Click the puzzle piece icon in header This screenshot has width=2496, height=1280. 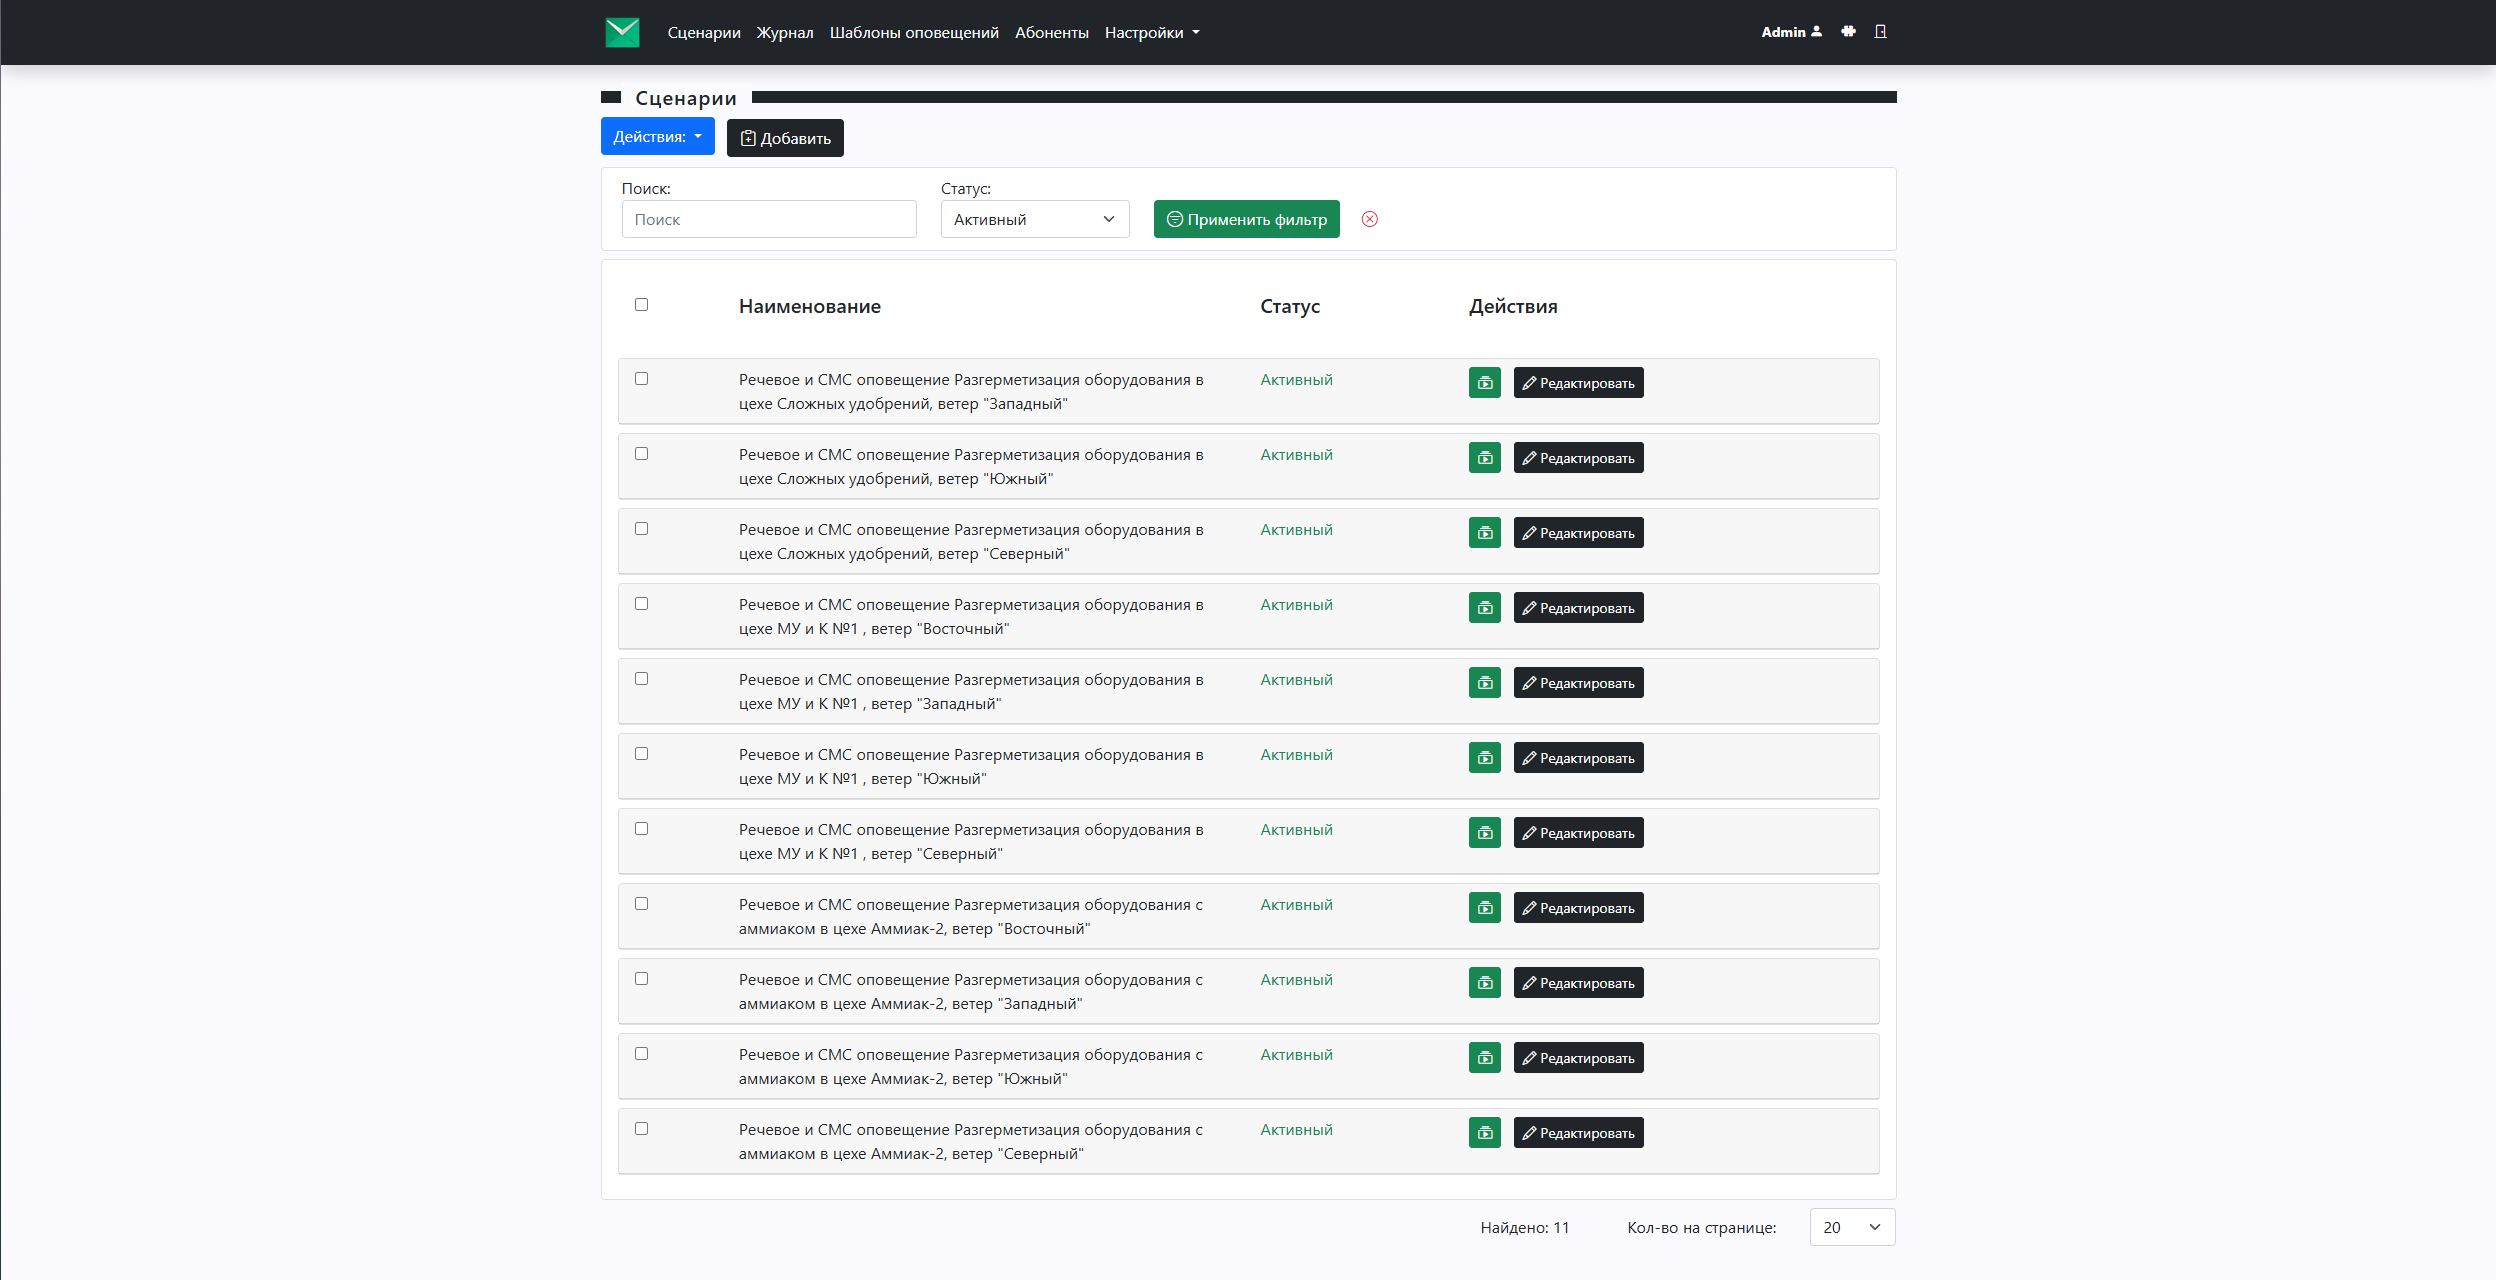pyautogui.click(x=1848, y=32)
